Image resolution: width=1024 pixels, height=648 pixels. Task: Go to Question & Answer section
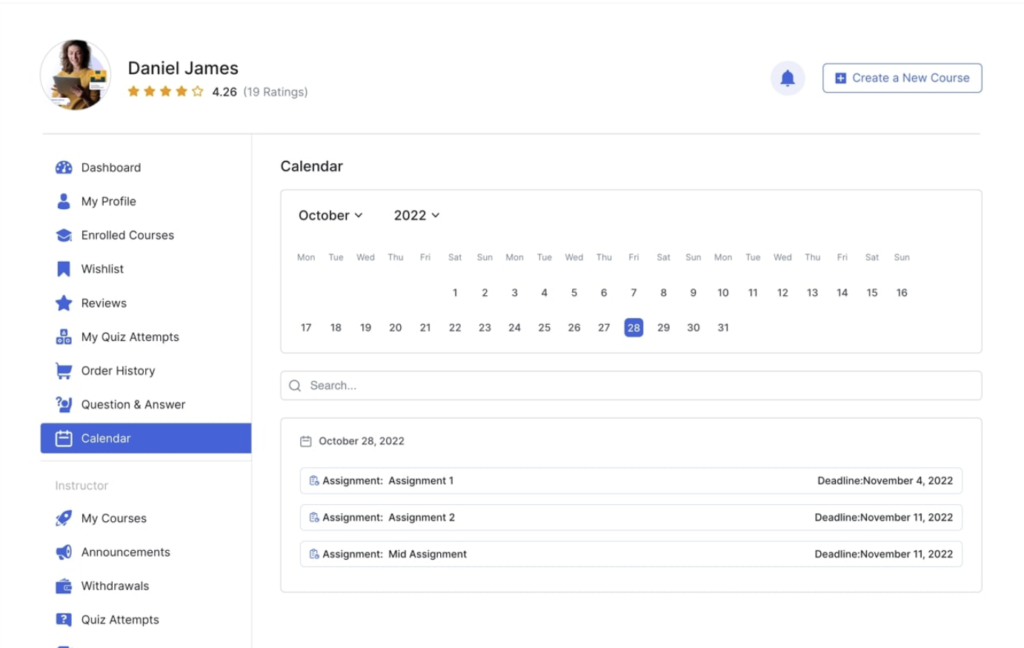(x=133, y=405)
